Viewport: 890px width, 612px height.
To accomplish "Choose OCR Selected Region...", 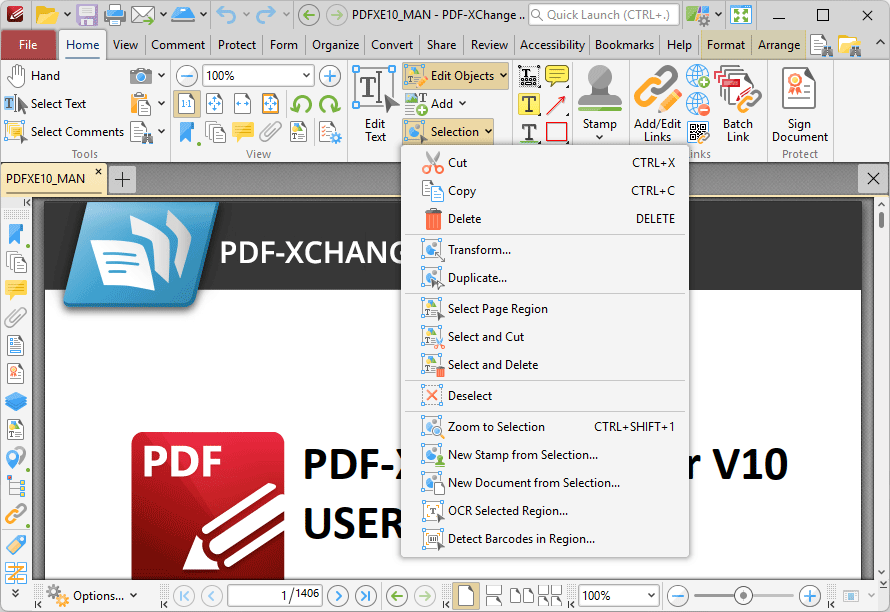I will pos(545,511).
